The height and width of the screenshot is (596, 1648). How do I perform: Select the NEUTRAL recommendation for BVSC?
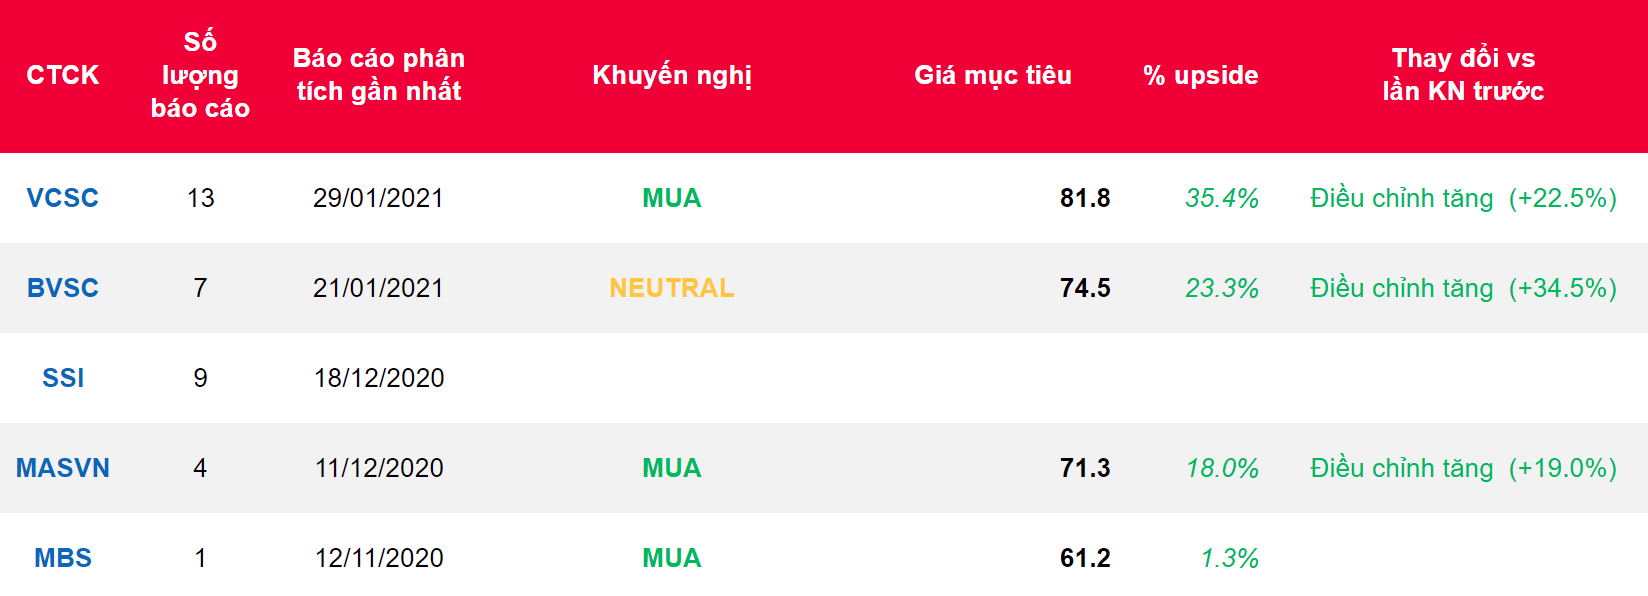pyautogui.click(x=672, y=288)
